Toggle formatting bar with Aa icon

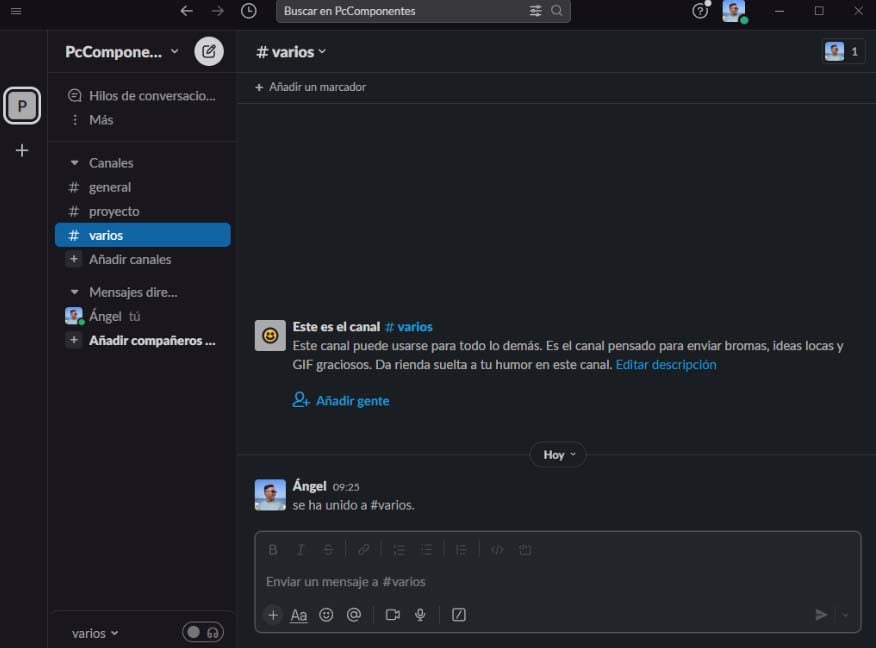(x=299, y=615)
